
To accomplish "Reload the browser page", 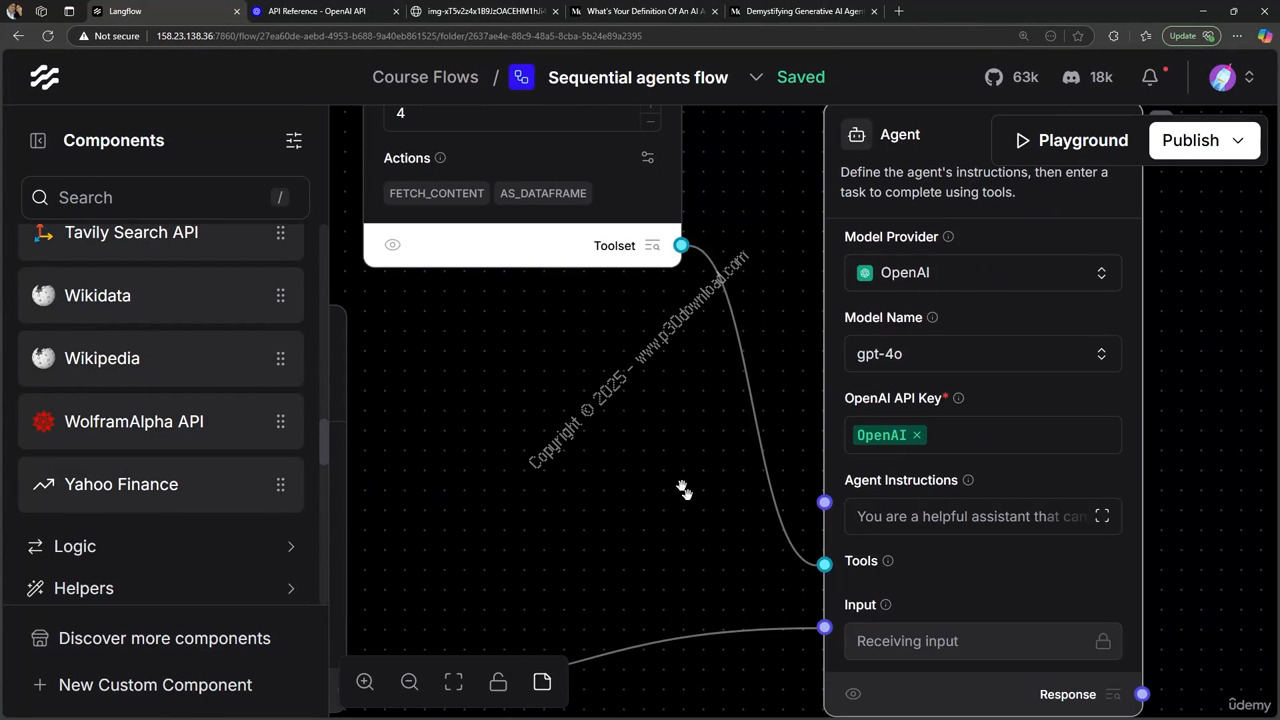I will (x=47, y=36).
